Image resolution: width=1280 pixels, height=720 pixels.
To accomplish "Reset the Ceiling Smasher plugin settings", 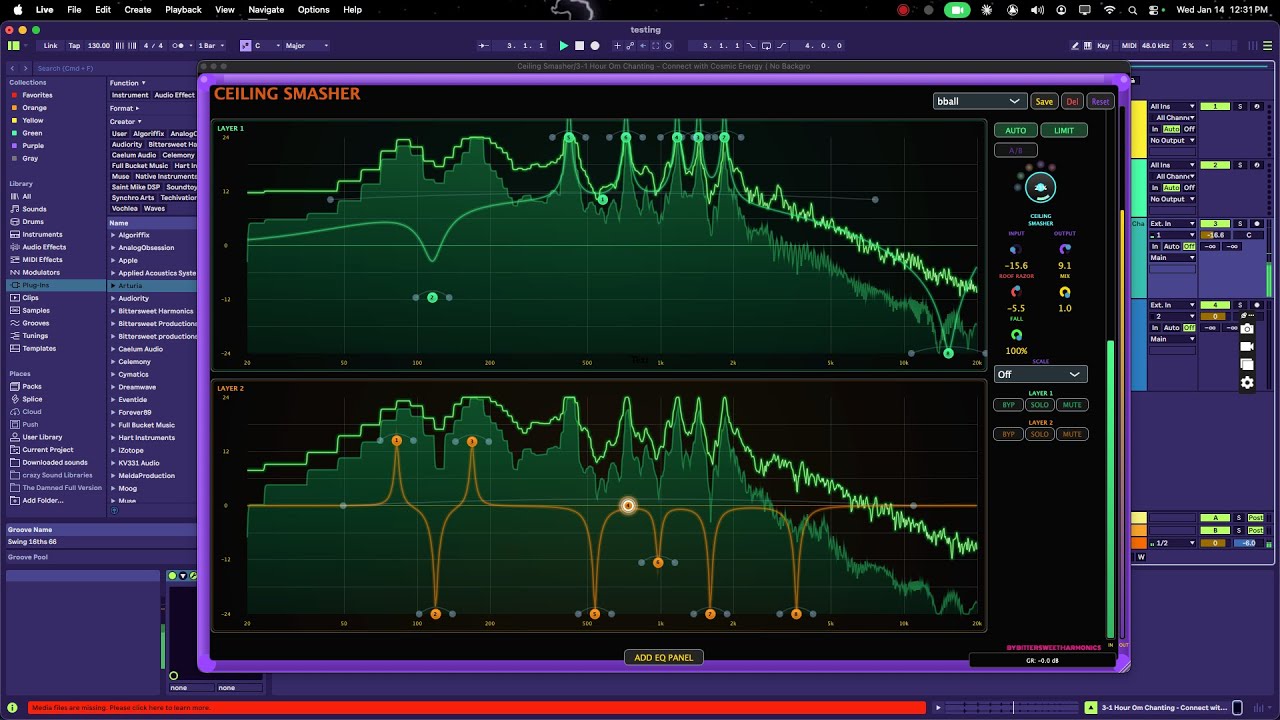I will [1100, 101].
